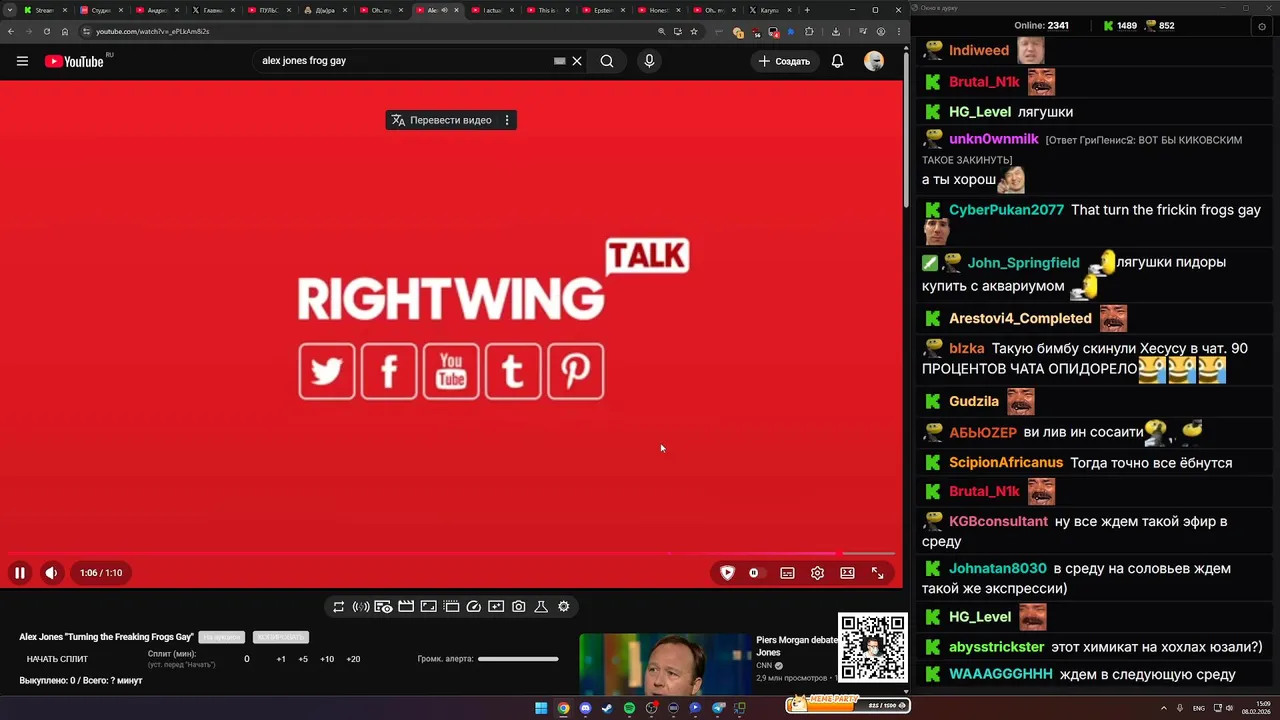This screenshot has width=1280, height=720.
Task: Click the broadcast waves toolbar icon
Action: click(361, 606)
